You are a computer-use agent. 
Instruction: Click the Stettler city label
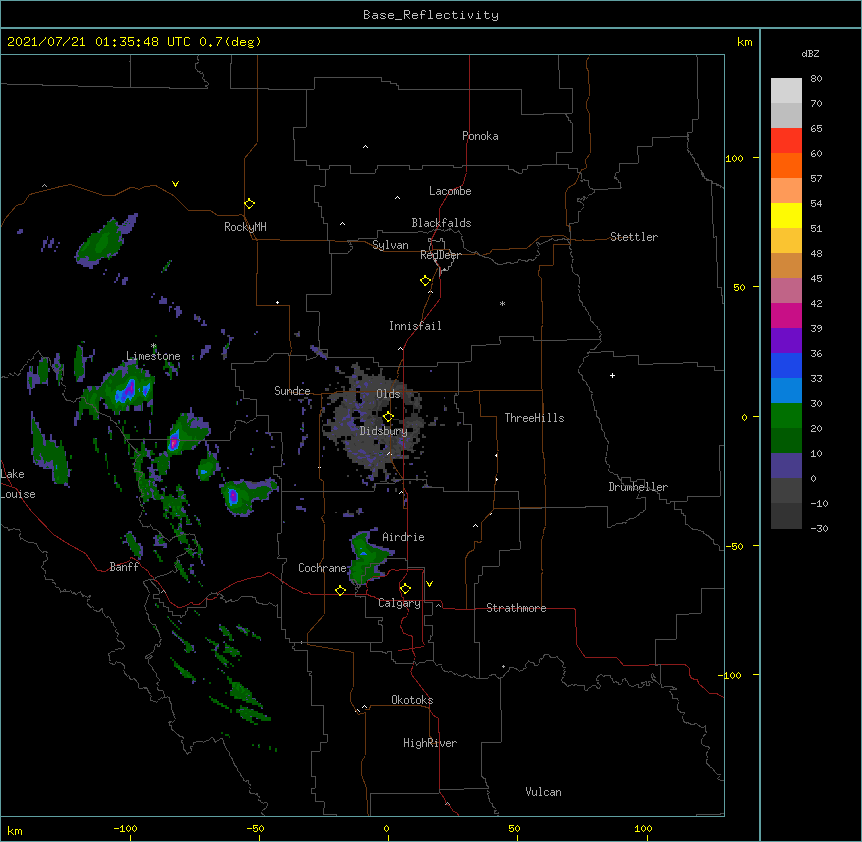click(634, 237)
